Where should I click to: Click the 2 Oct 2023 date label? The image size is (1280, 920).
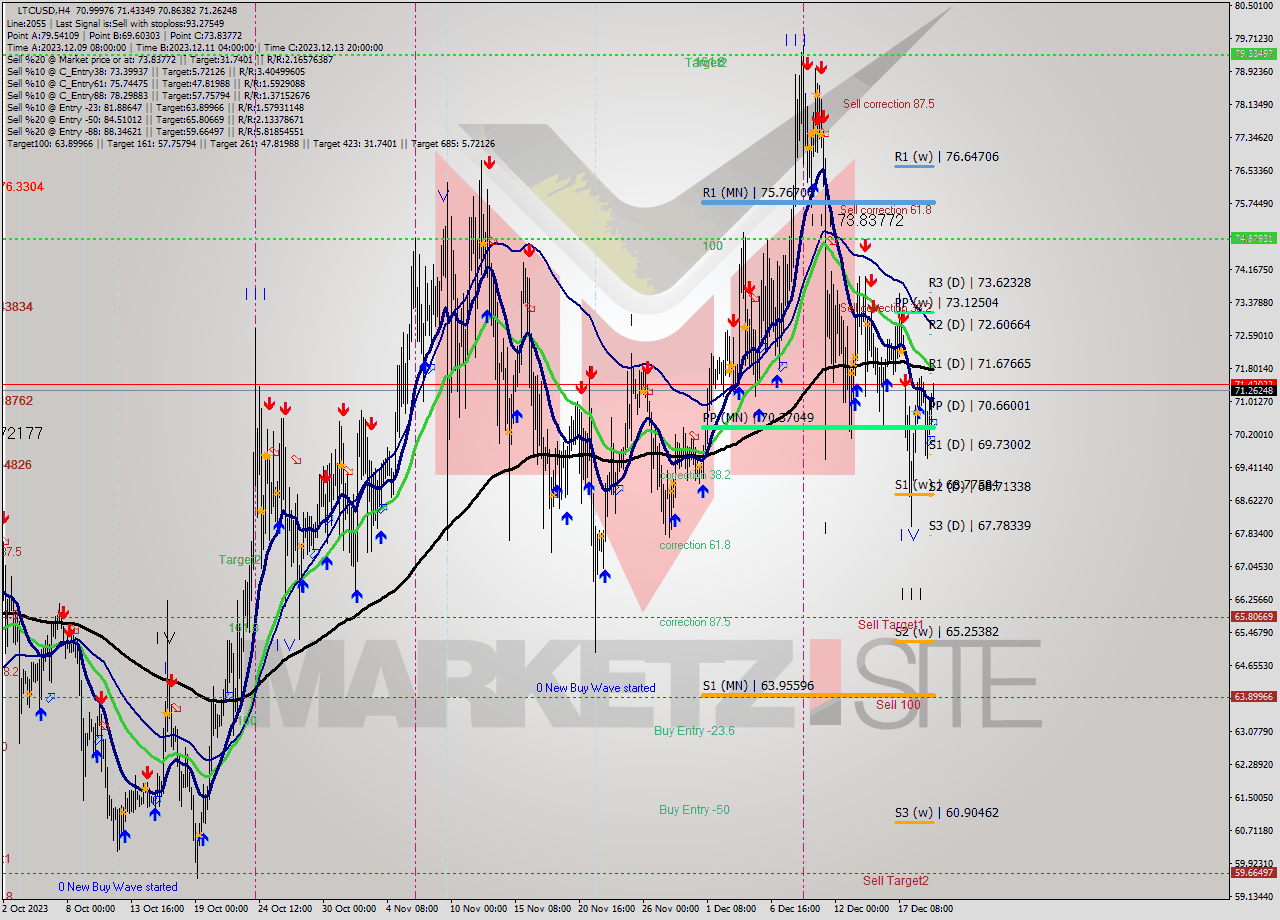click(x=26, y=909)
